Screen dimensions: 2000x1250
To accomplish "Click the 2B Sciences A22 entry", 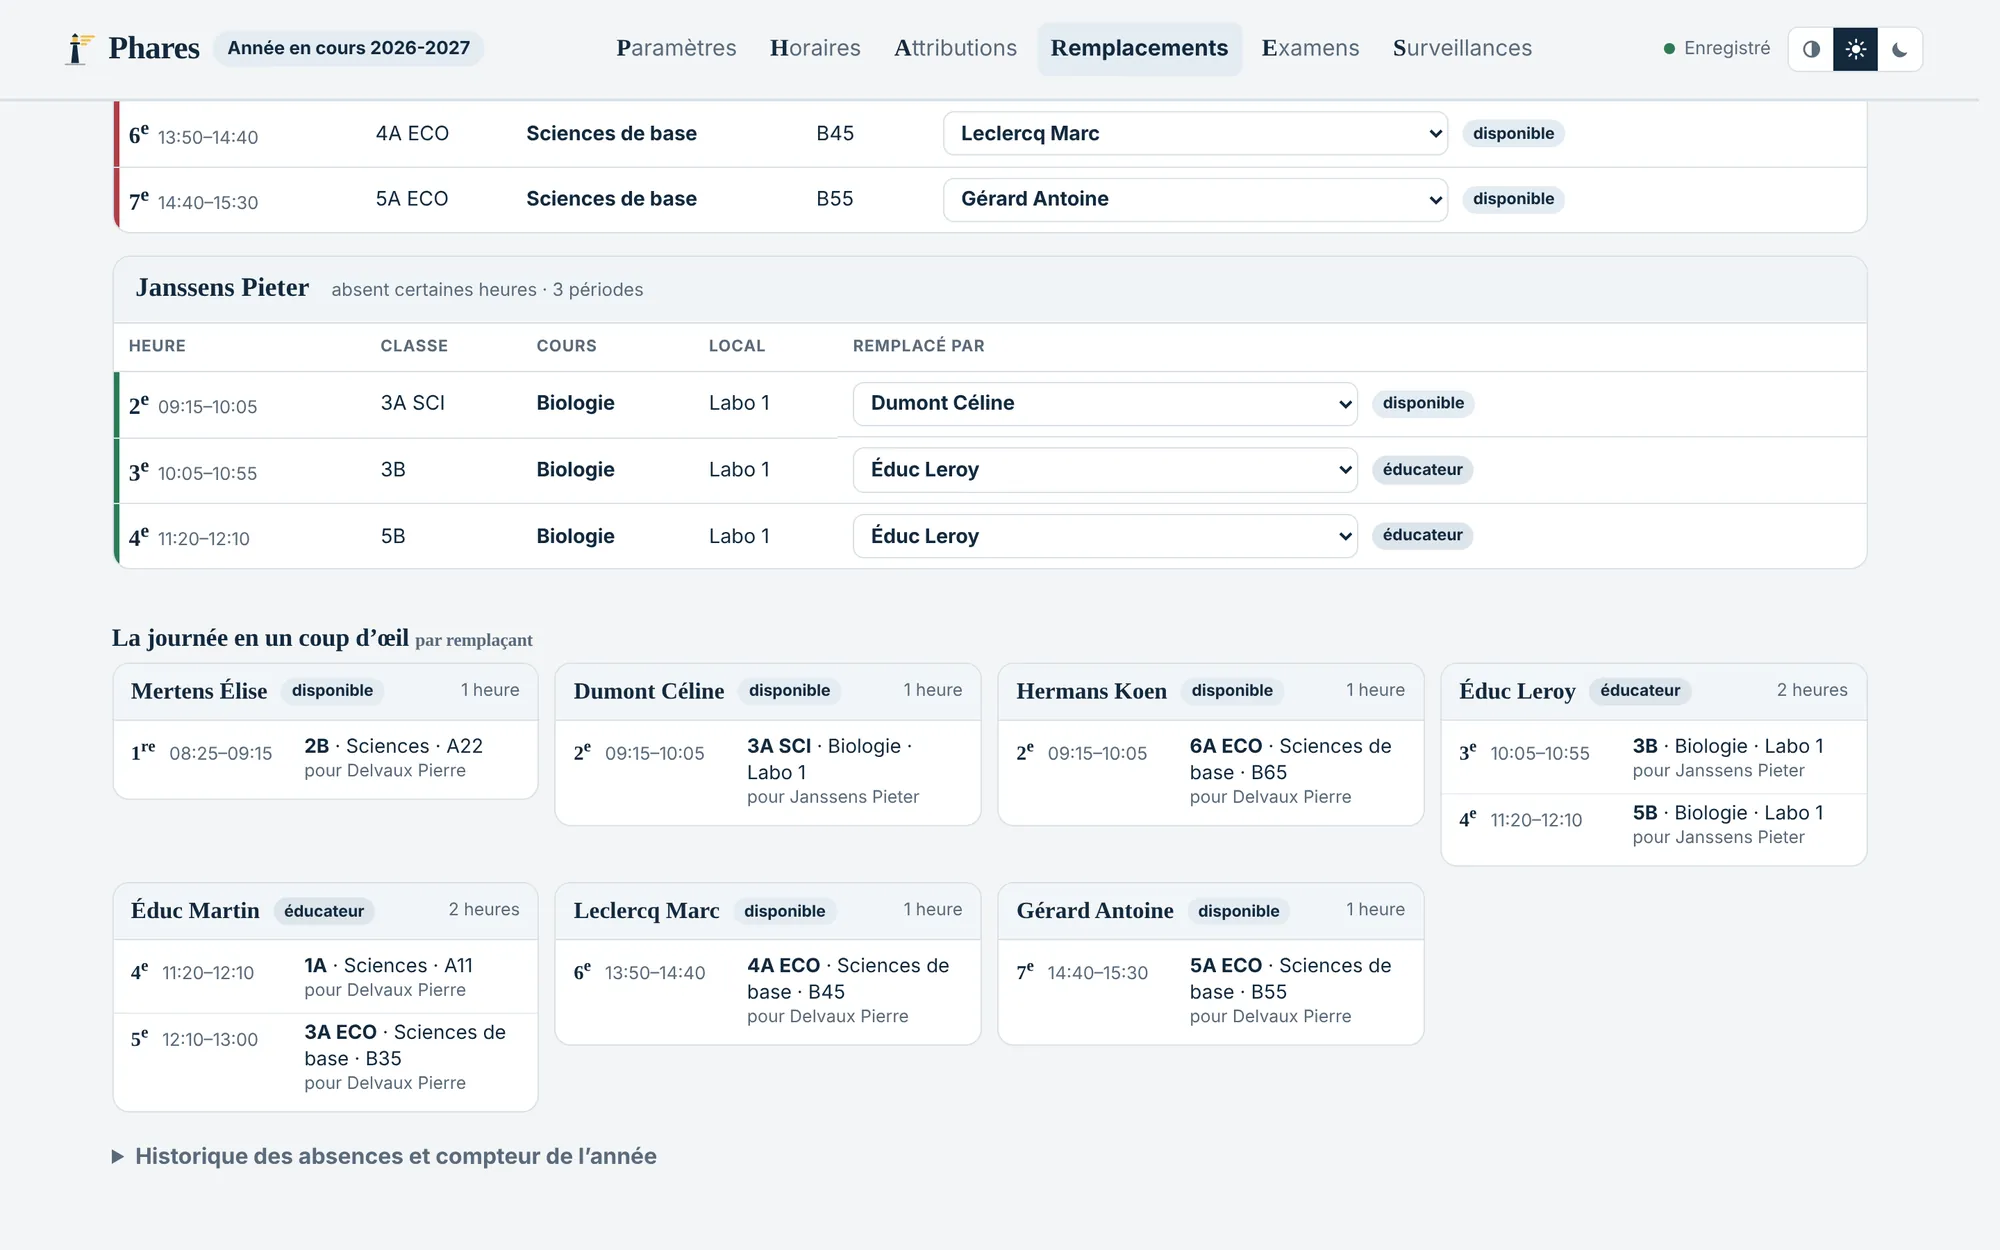I will click(x=393, y=757).
